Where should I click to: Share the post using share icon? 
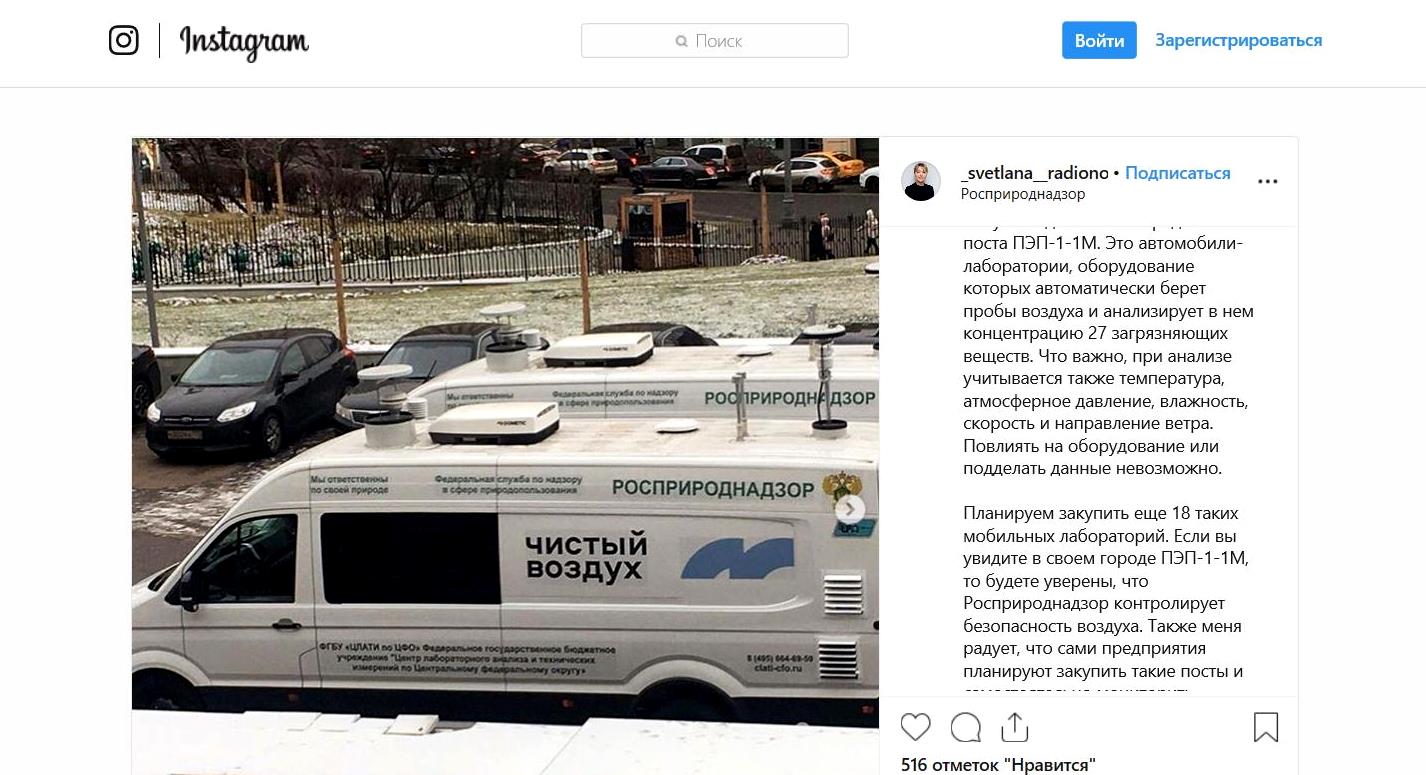(x=1014, y=727)
